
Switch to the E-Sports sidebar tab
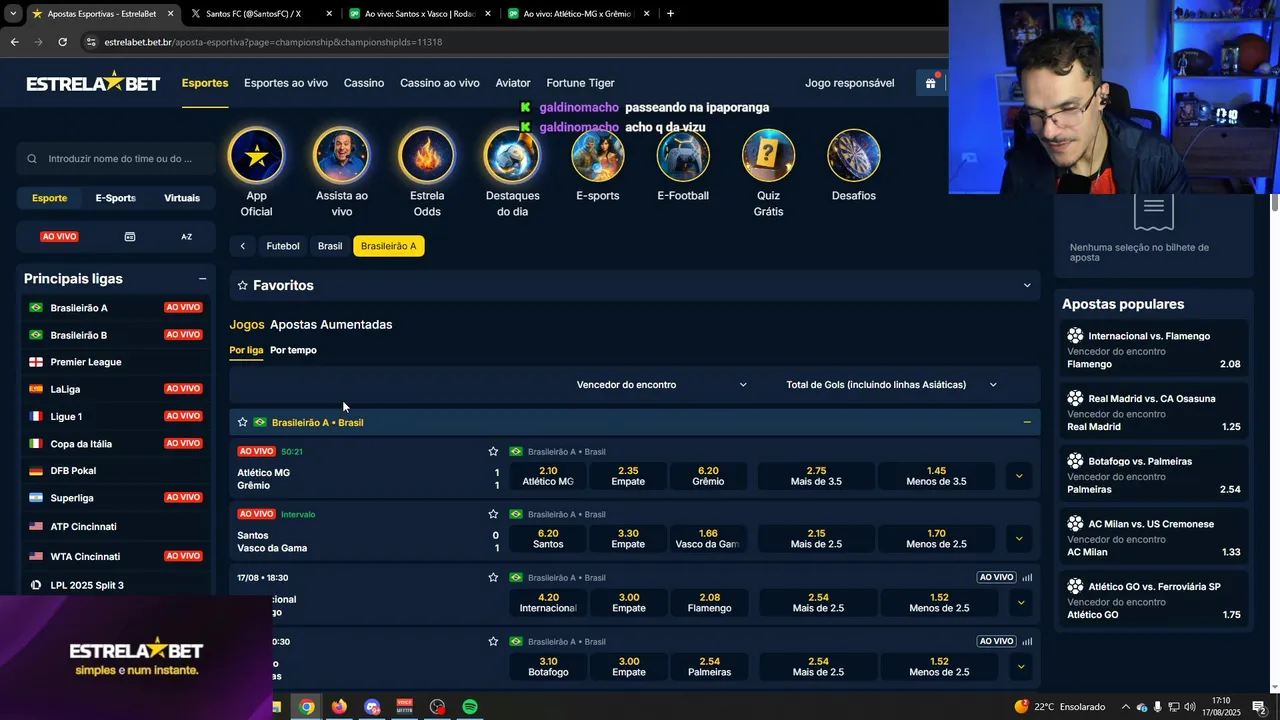coord(115,198)
